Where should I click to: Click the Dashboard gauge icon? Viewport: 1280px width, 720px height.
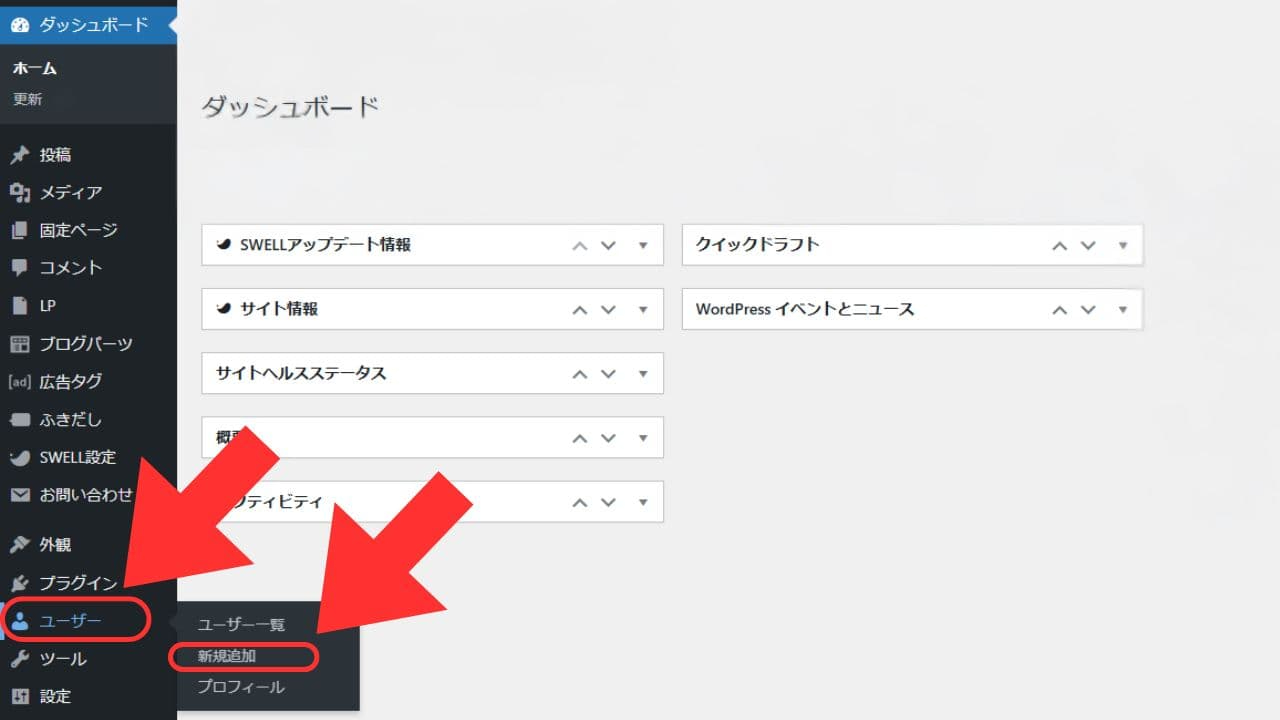click(x=20, y=24)
